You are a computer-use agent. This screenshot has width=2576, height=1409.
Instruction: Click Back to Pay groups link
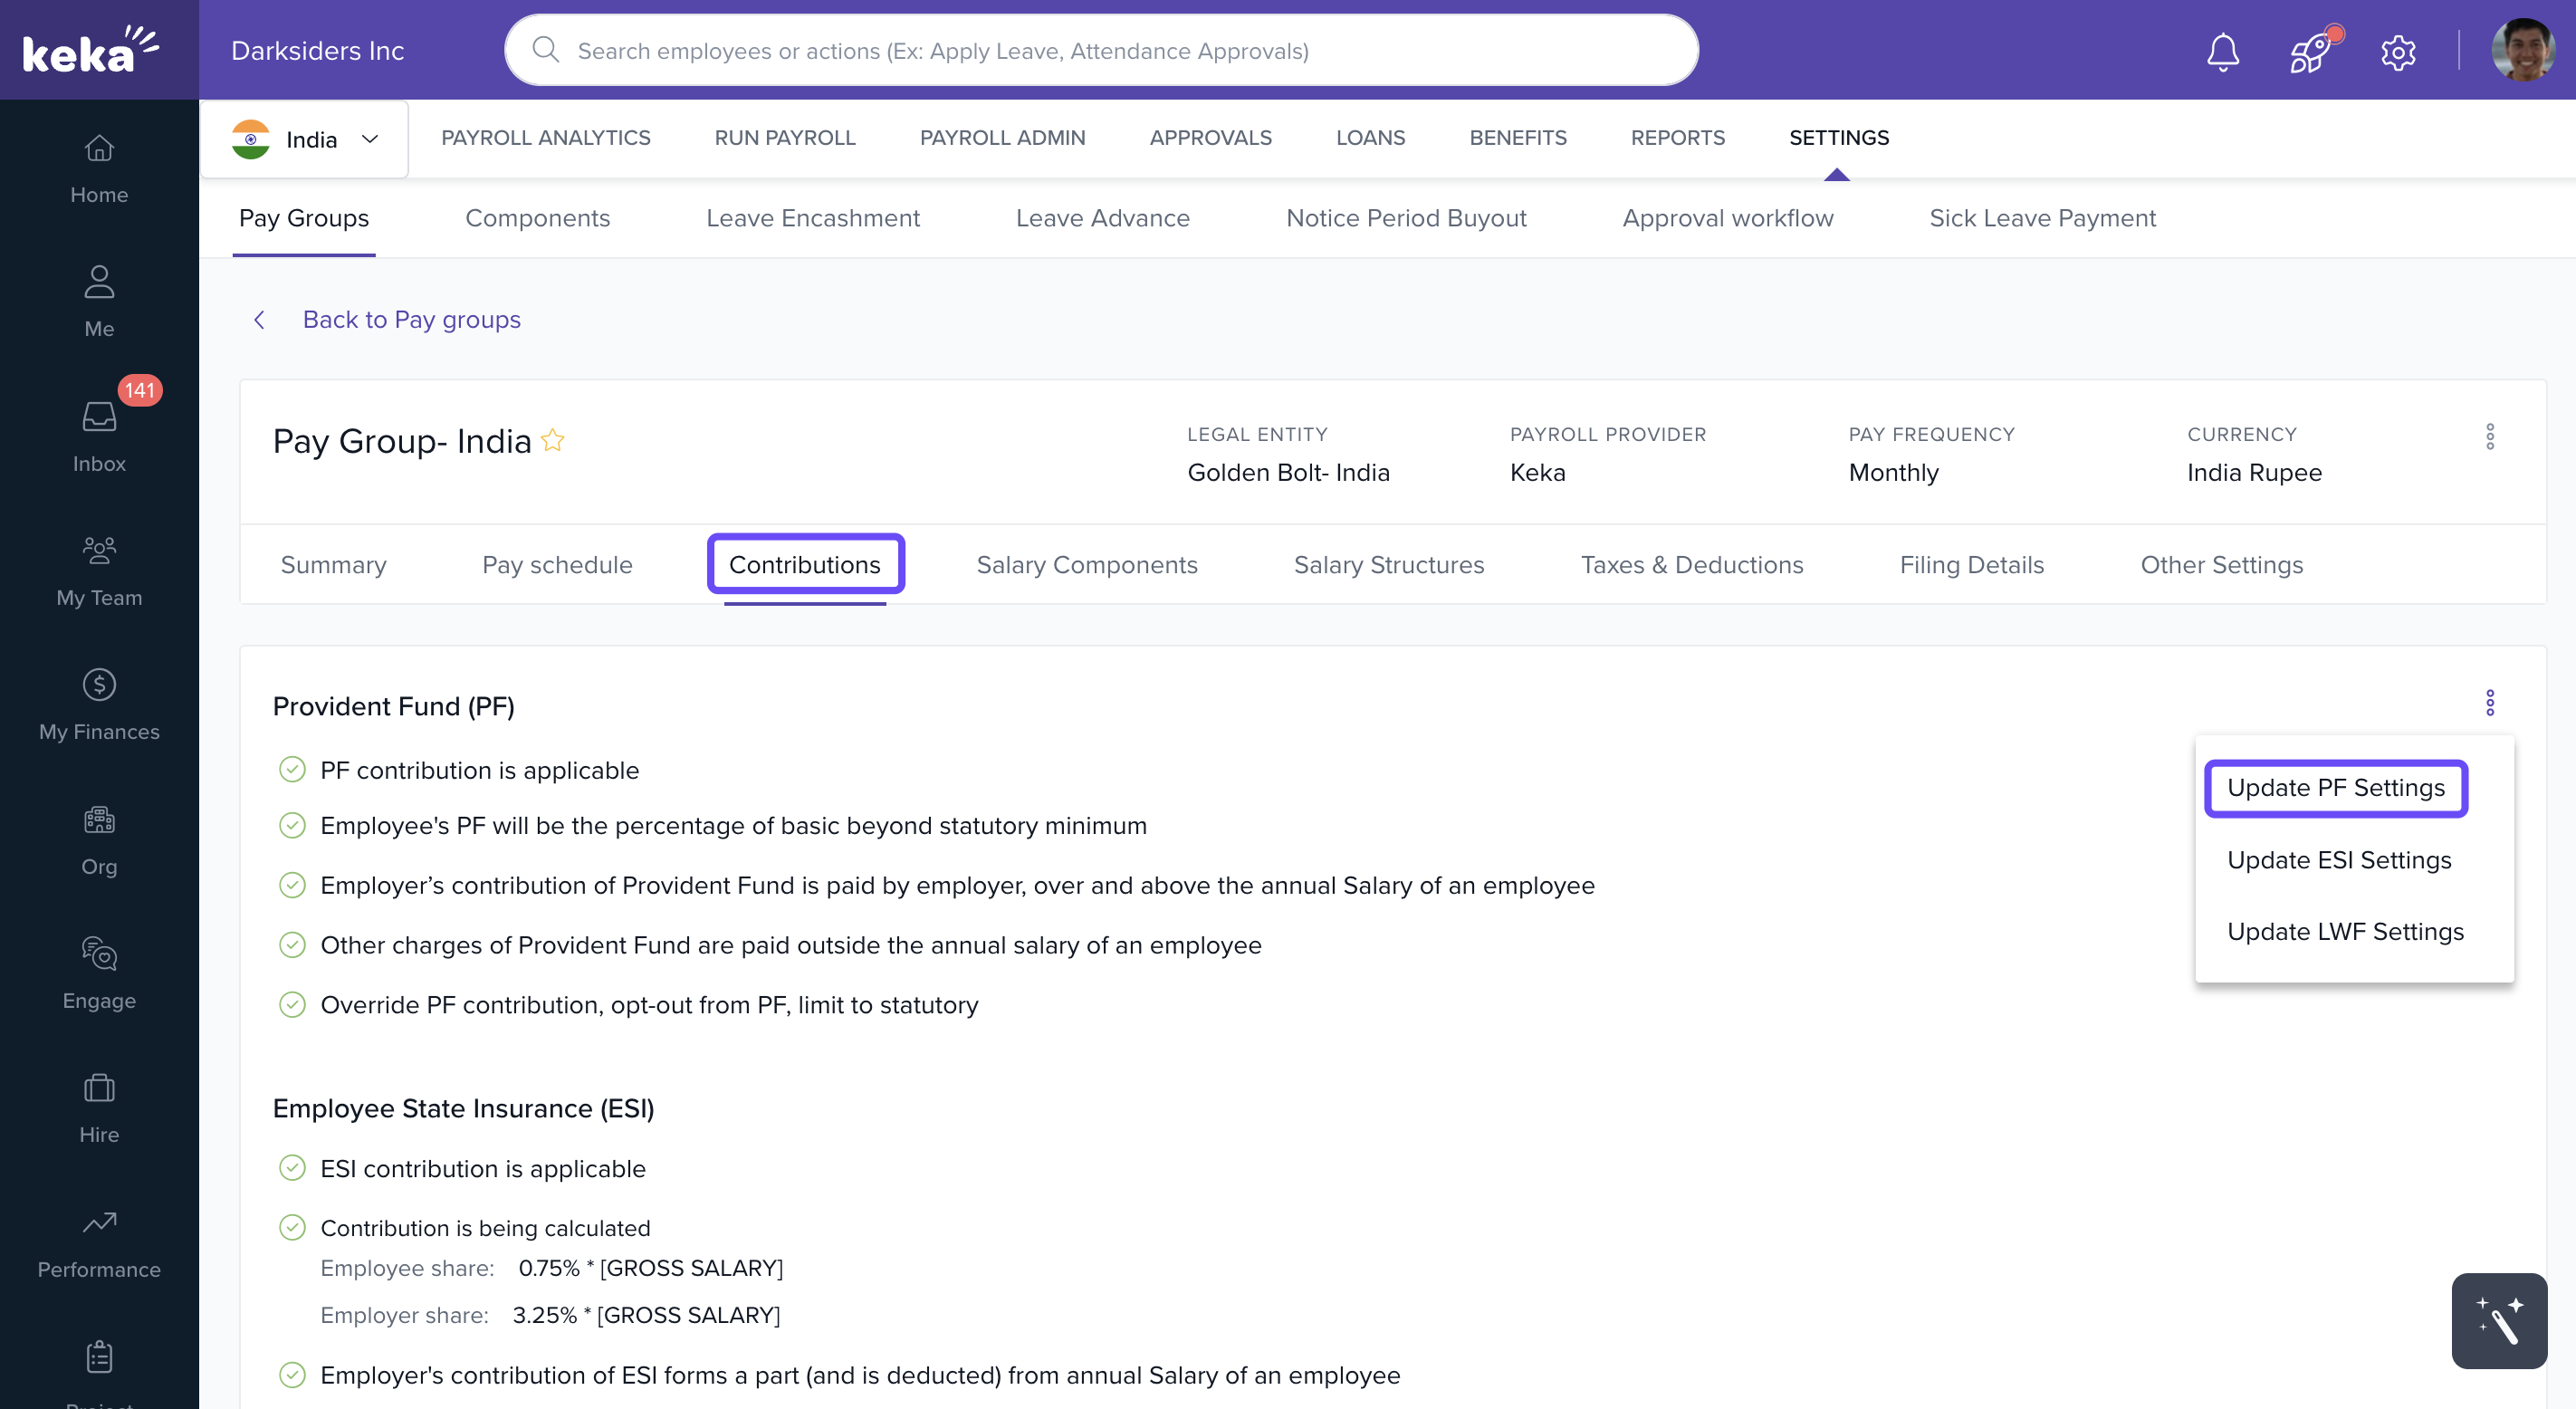point(411,319)
